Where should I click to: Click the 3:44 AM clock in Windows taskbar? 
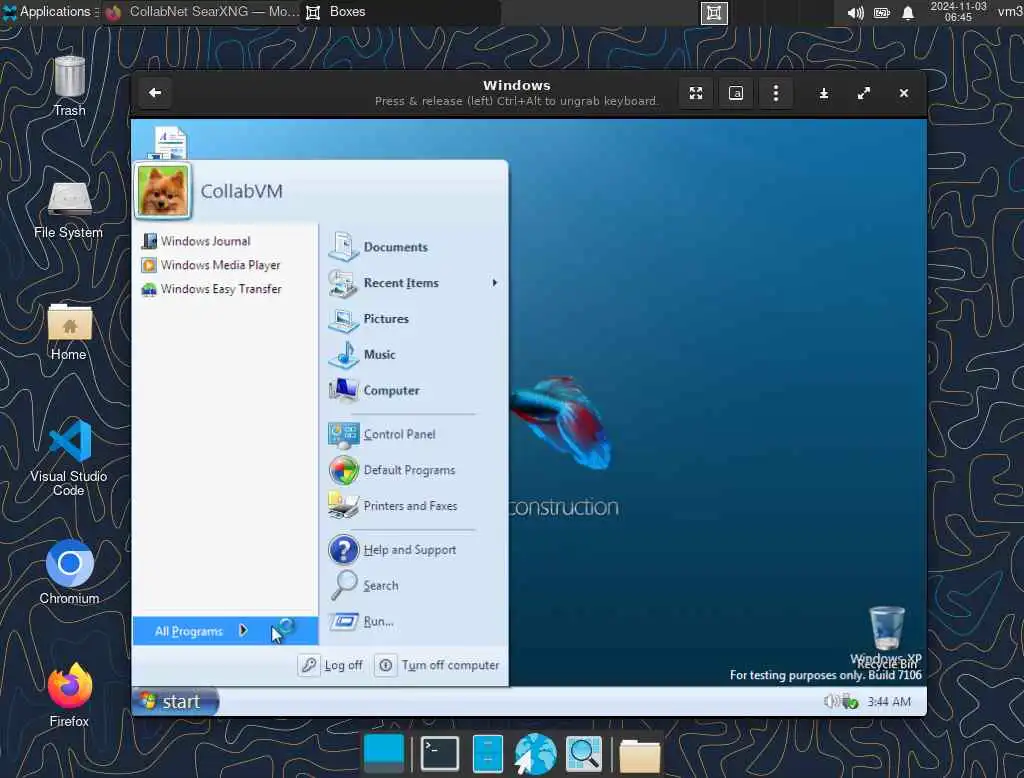pos(889,702)
